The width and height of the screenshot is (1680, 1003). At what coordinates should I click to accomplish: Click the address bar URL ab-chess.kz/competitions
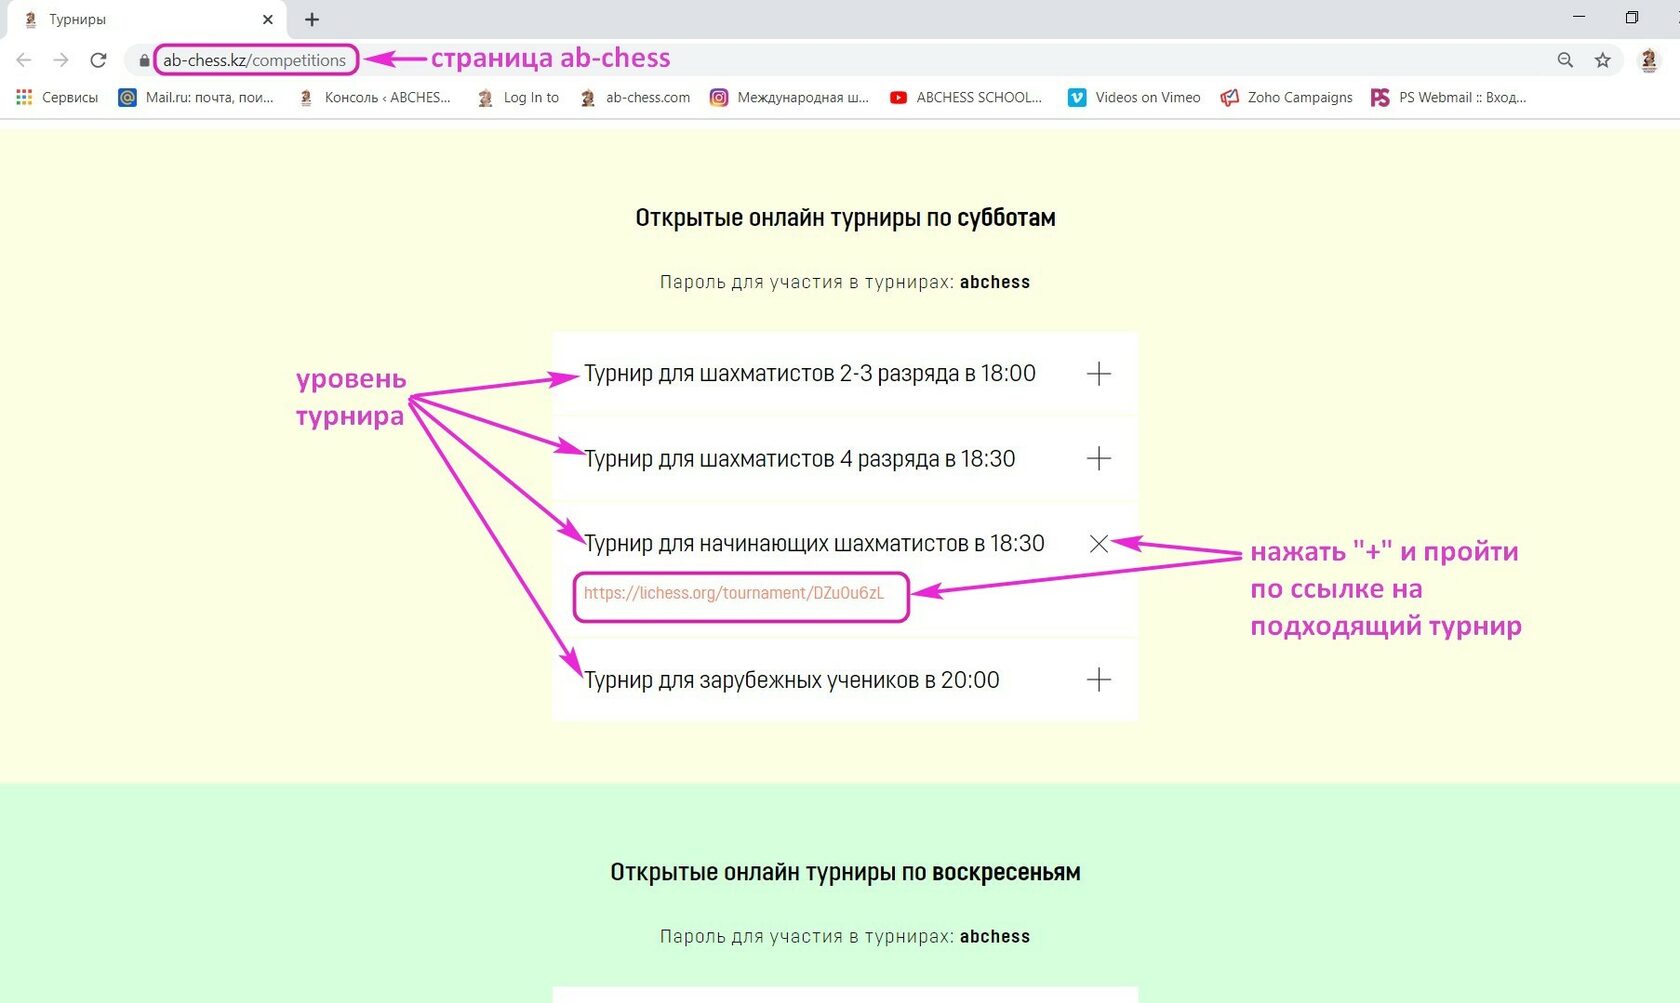tap(254, 60)
